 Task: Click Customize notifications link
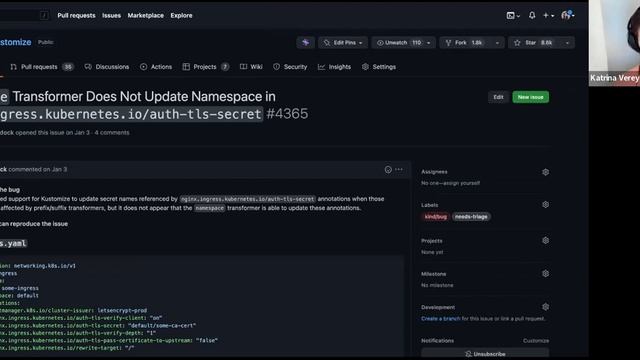536,341
